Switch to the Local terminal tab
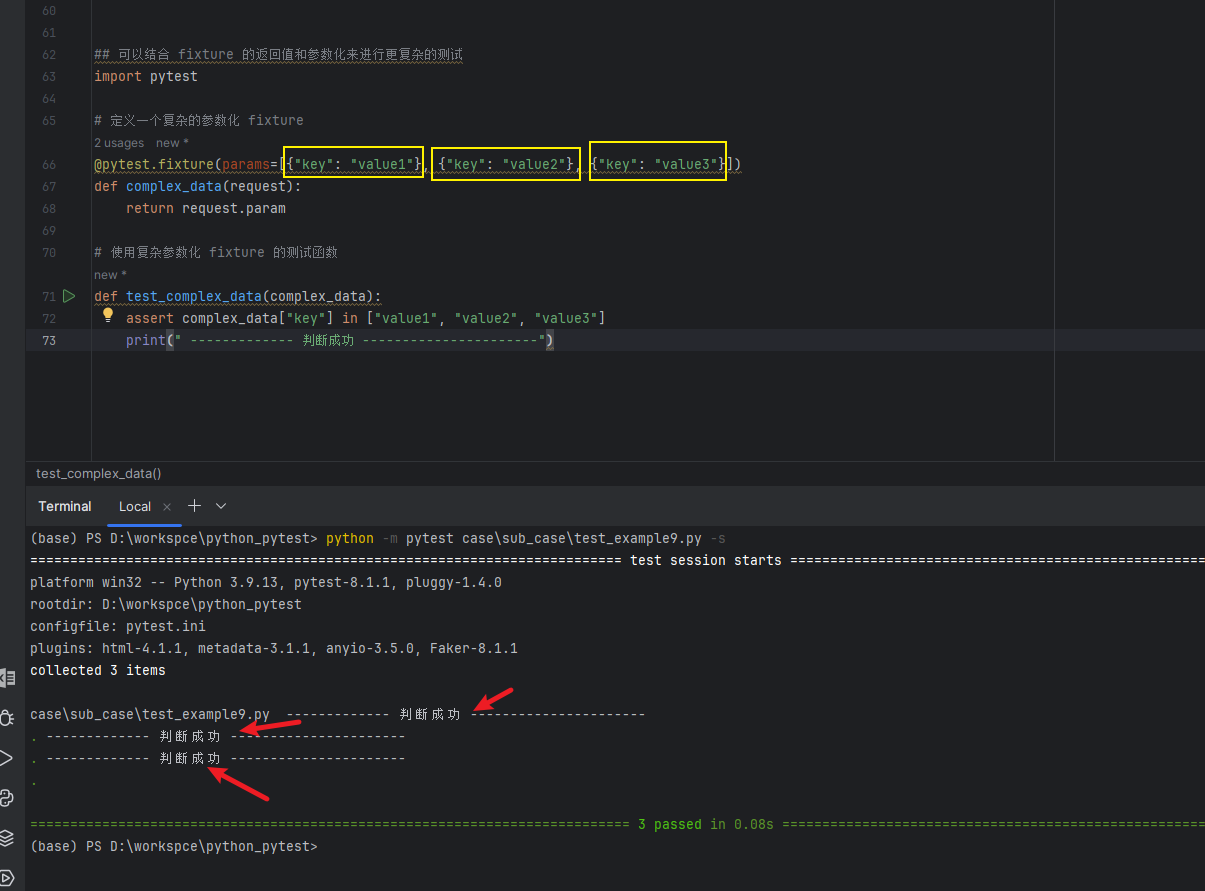This screenshot has width=1205, height=891. tap(135, 506)
